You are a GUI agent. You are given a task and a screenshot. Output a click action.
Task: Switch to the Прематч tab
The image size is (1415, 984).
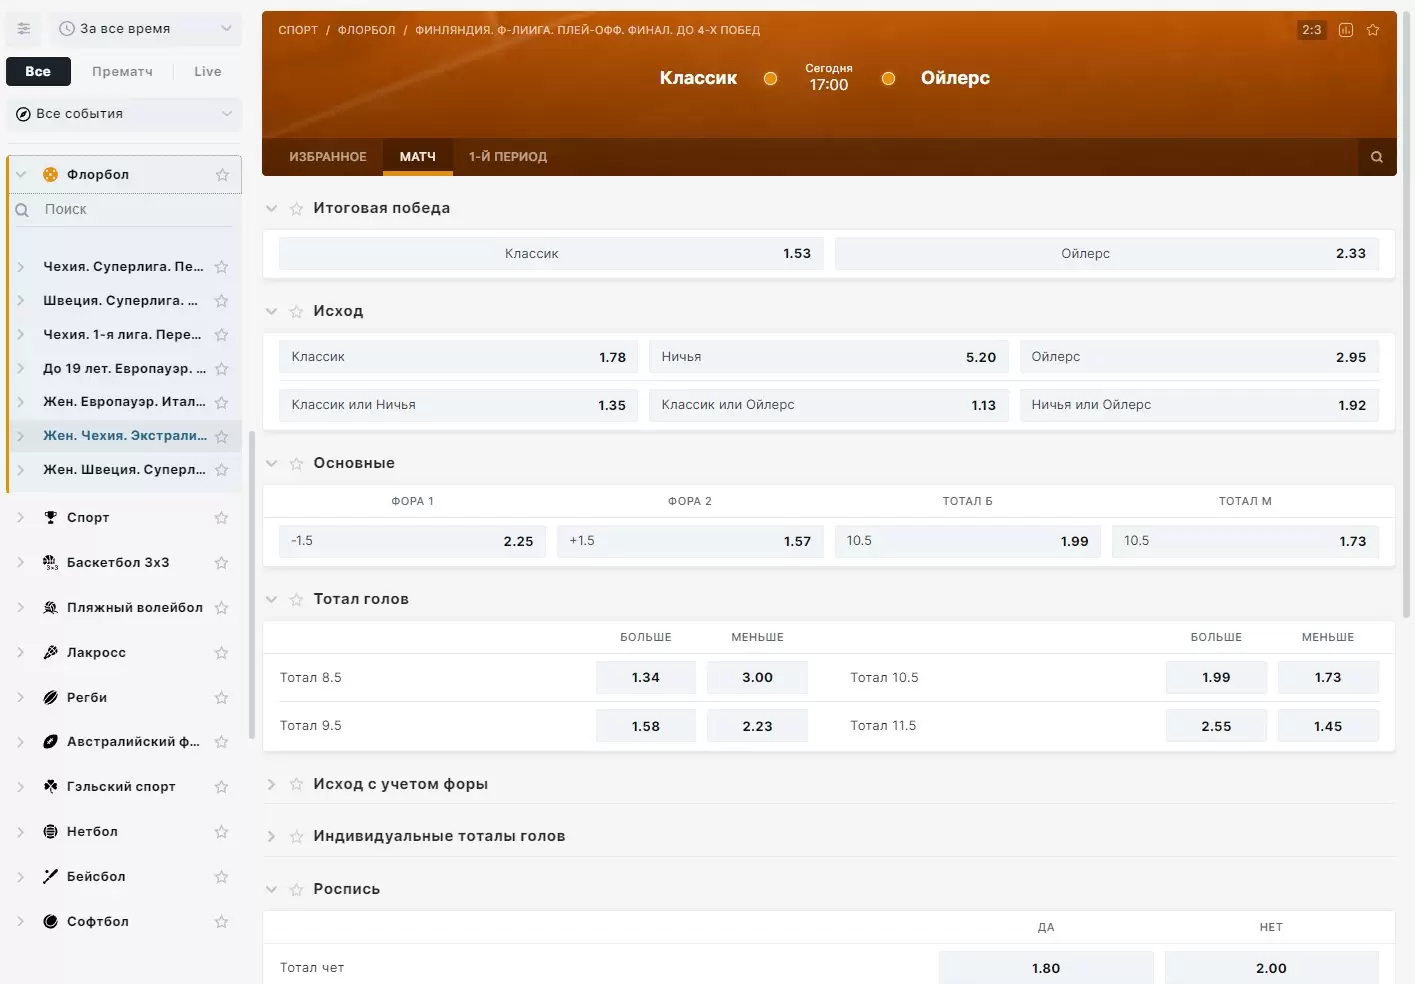[122, 72]
